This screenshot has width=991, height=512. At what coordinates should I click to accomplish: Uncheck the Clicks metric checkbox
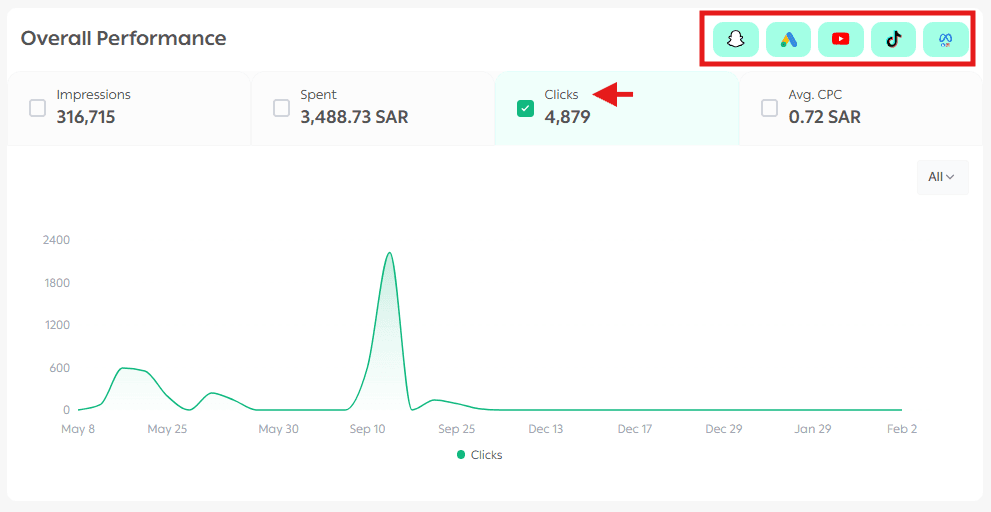[525, 108]
